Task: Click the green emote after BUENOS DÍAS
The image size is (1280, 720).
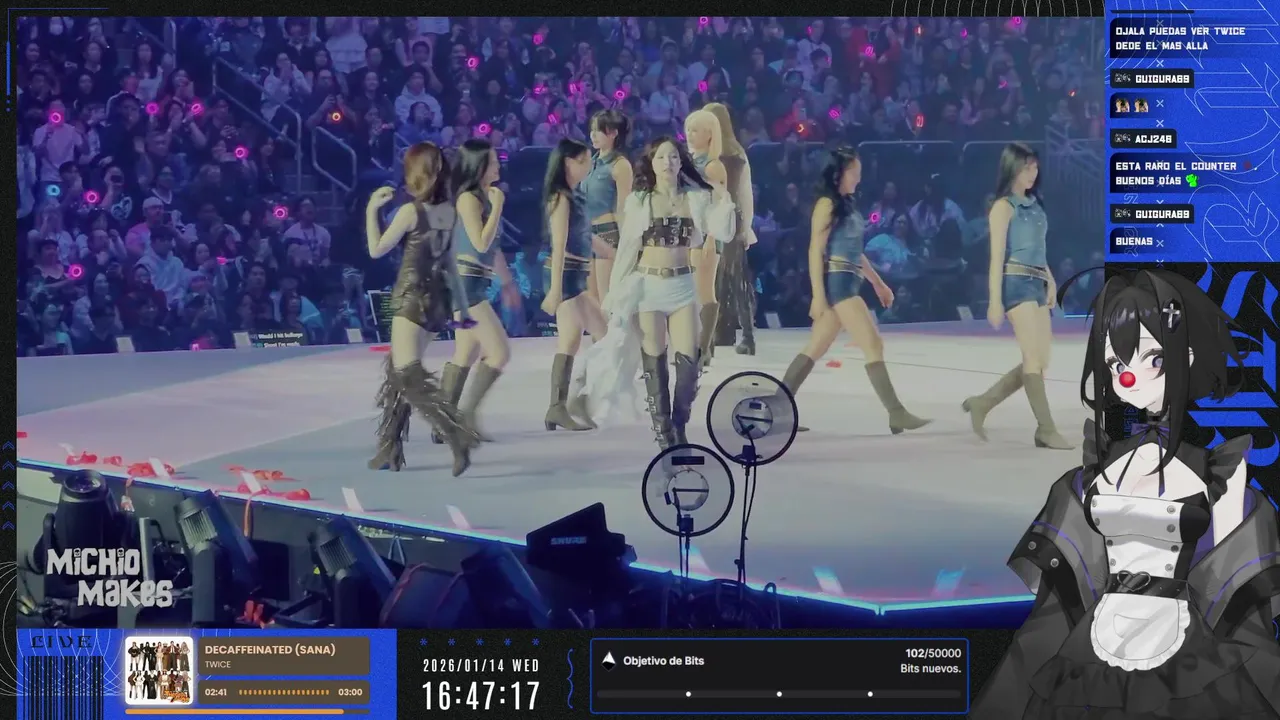Action: [1192, 181]
